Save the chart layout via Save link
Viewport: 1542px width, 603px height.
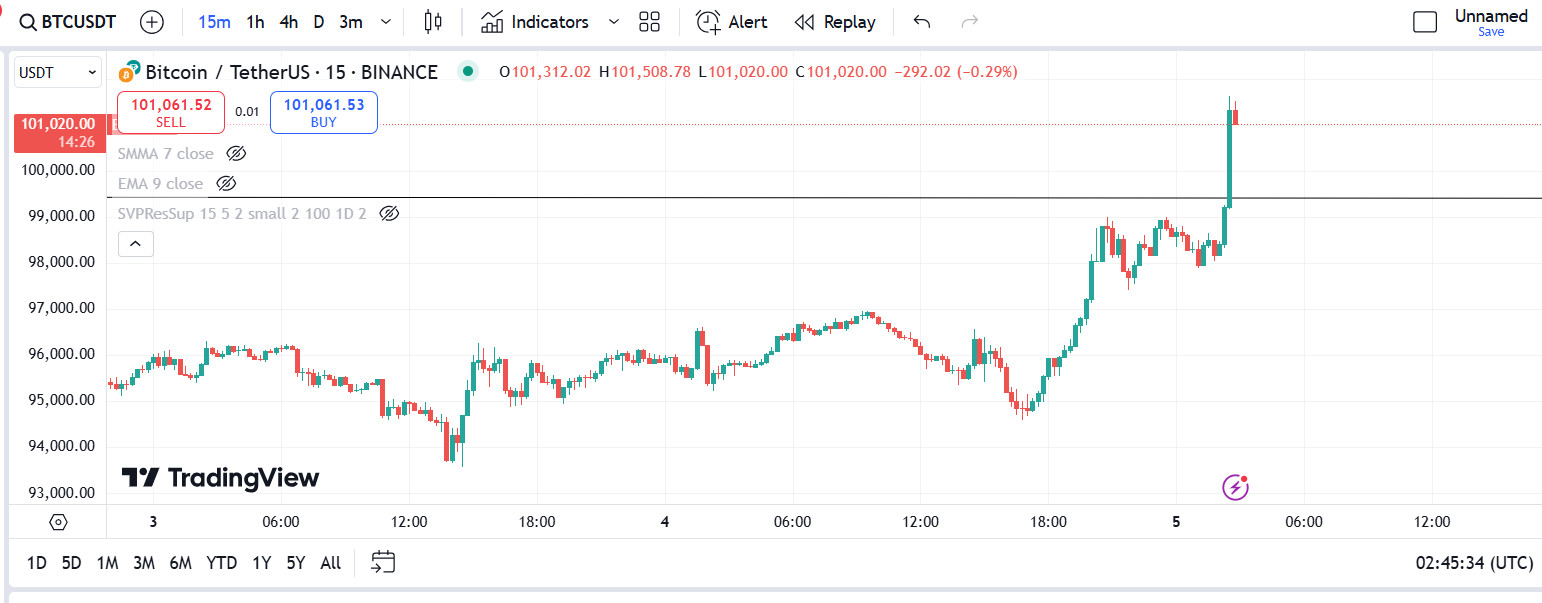1491,32
